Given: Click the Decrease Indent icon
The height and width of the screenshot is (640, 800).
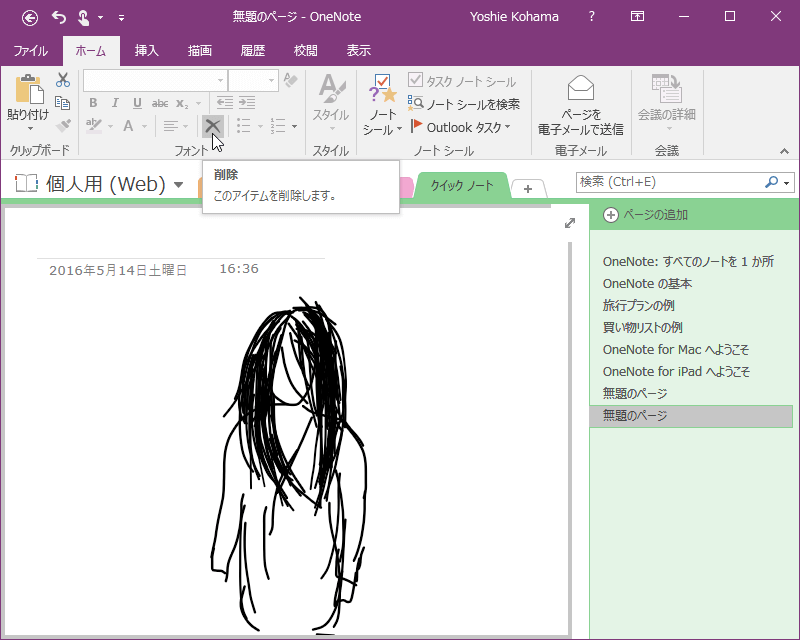Looking at the screenshot, I should coord(224,103).
